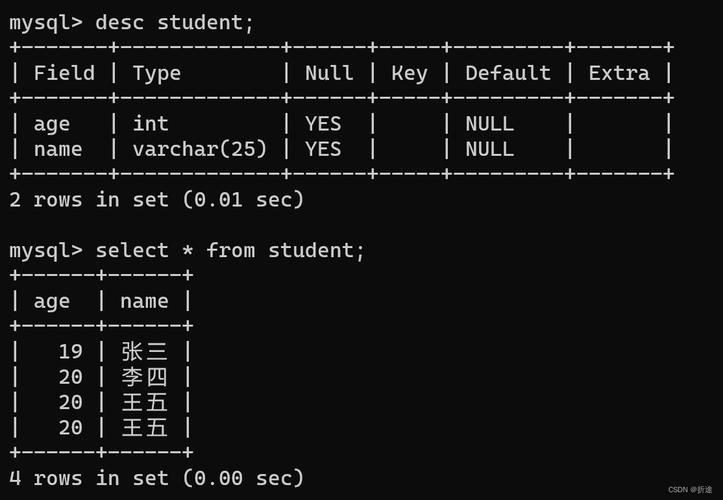723x500 pixels.
Task: Click the age value 19
Action: tap(70, 352)
